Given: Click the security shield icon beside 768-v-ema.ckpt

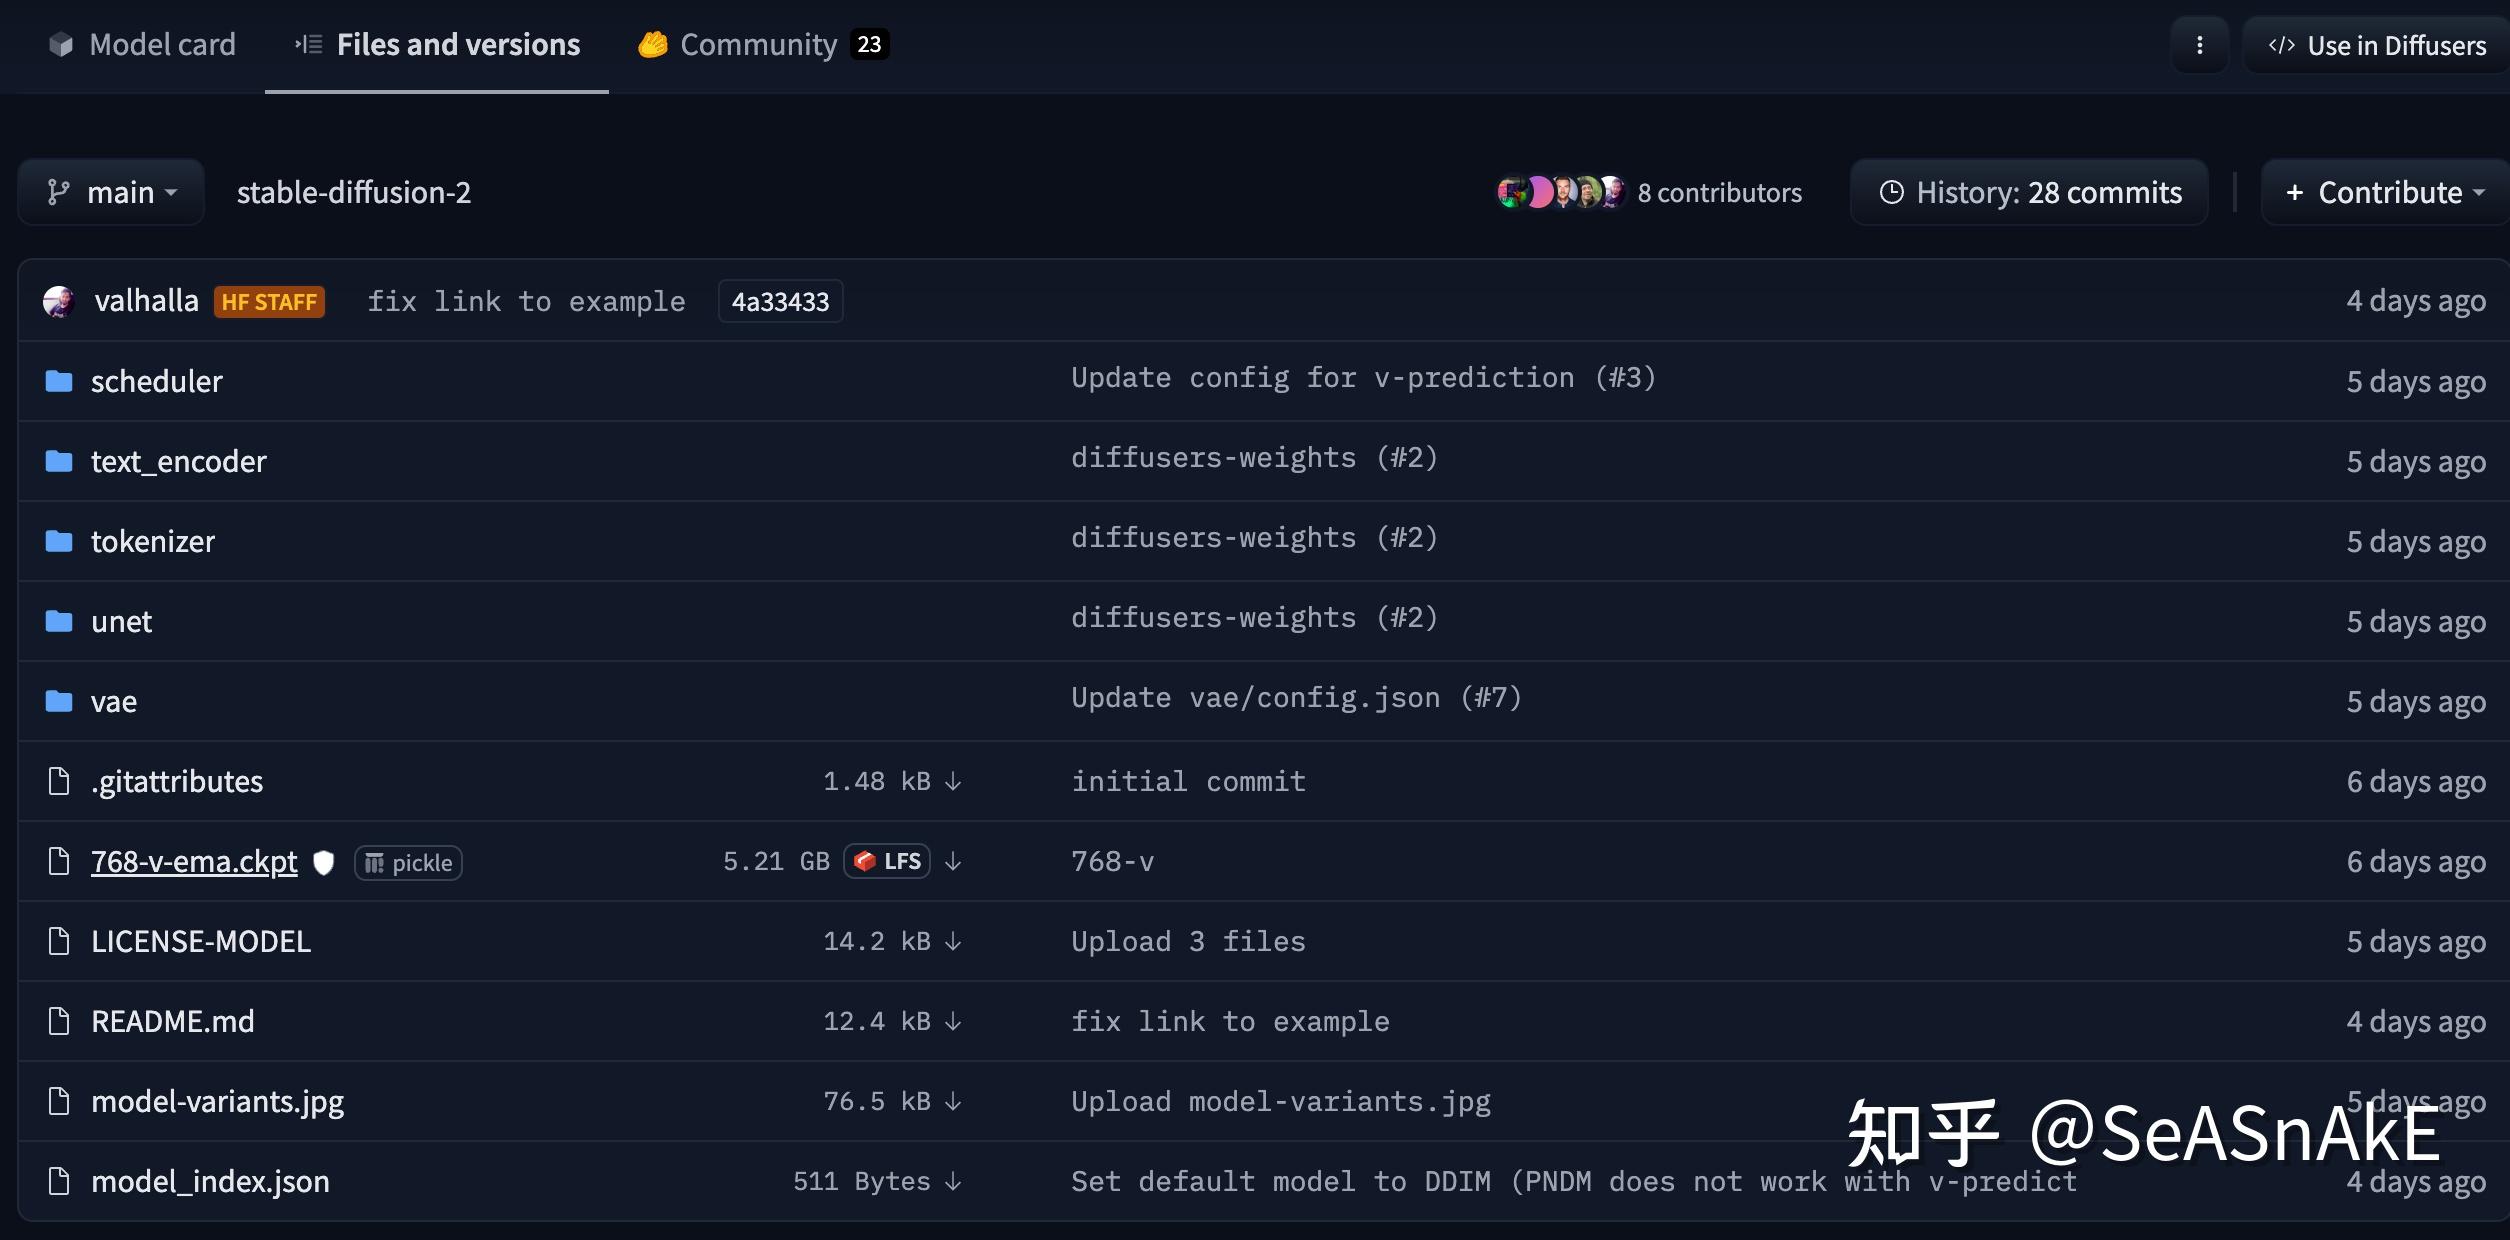Looking at the screenshot, I should 324,861.
